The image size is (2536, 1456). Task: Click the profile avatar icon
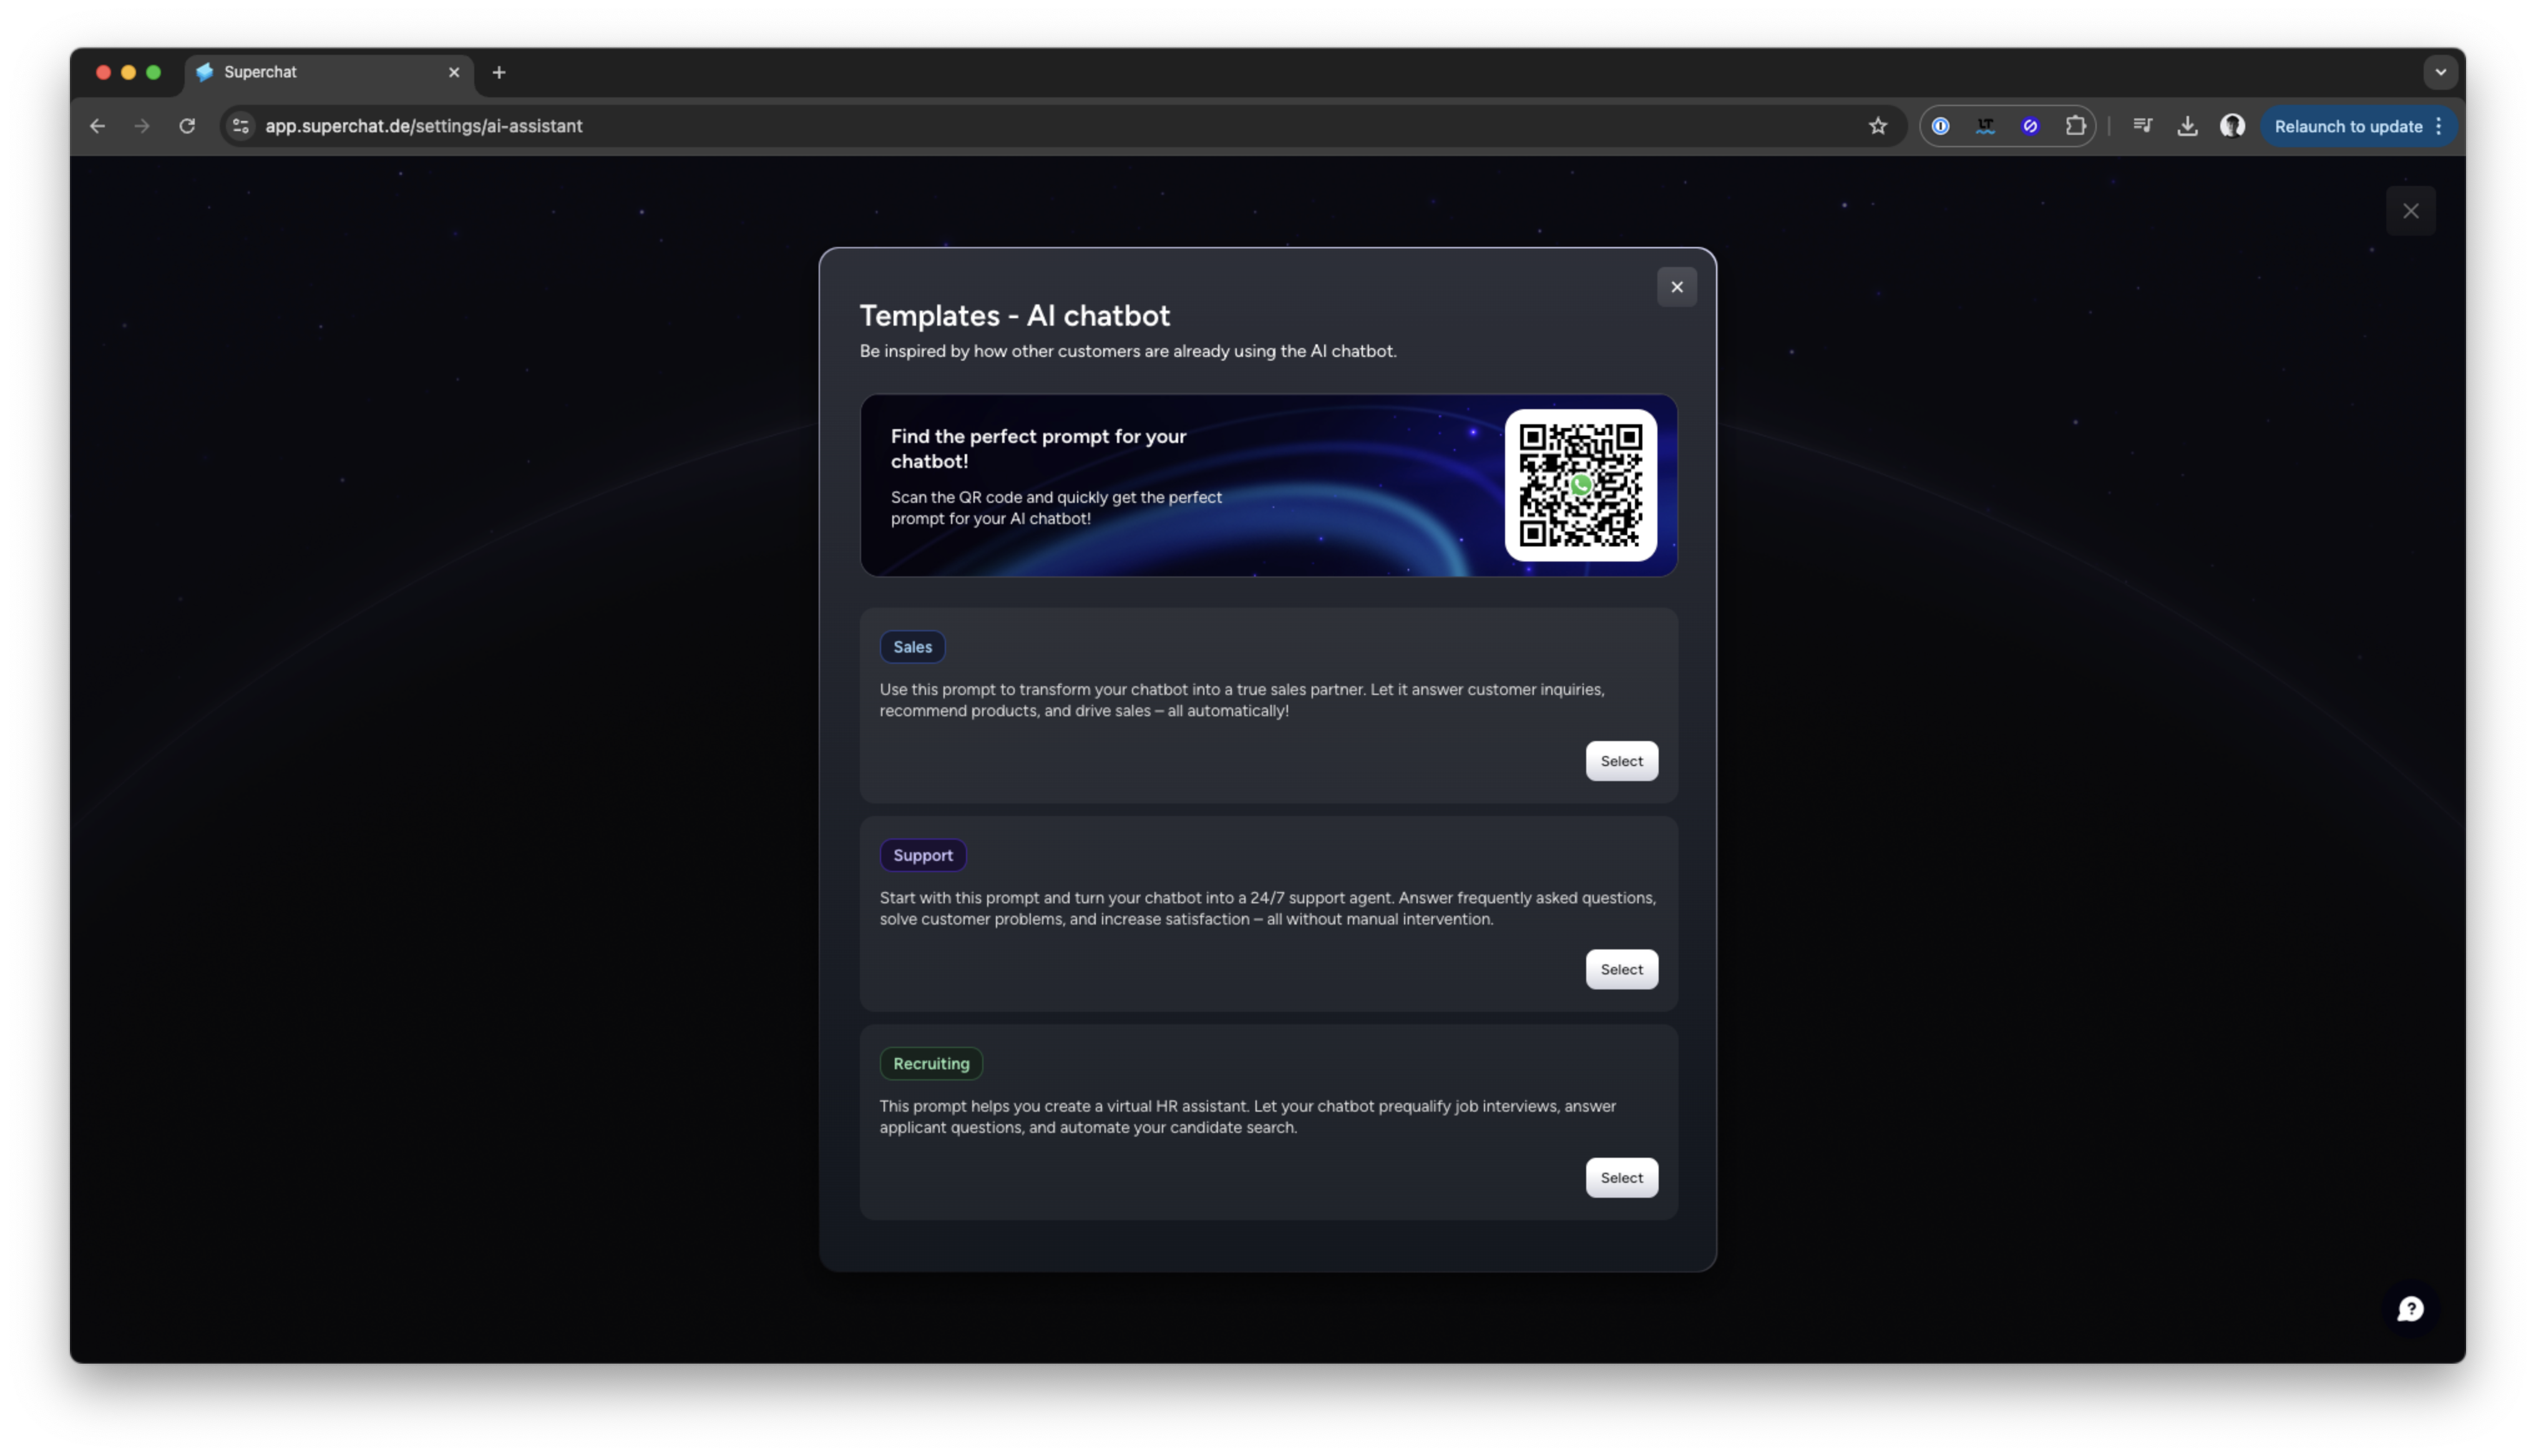point(2232,126)
